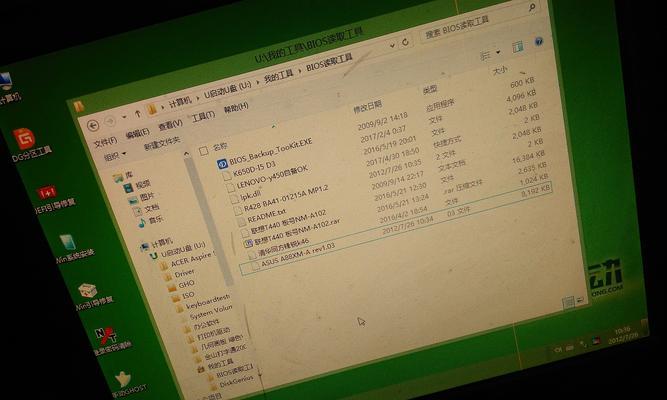This screenshot has width=667, height=400.
Task: Open the 查看(V) menu
Action: click(170, 125)
